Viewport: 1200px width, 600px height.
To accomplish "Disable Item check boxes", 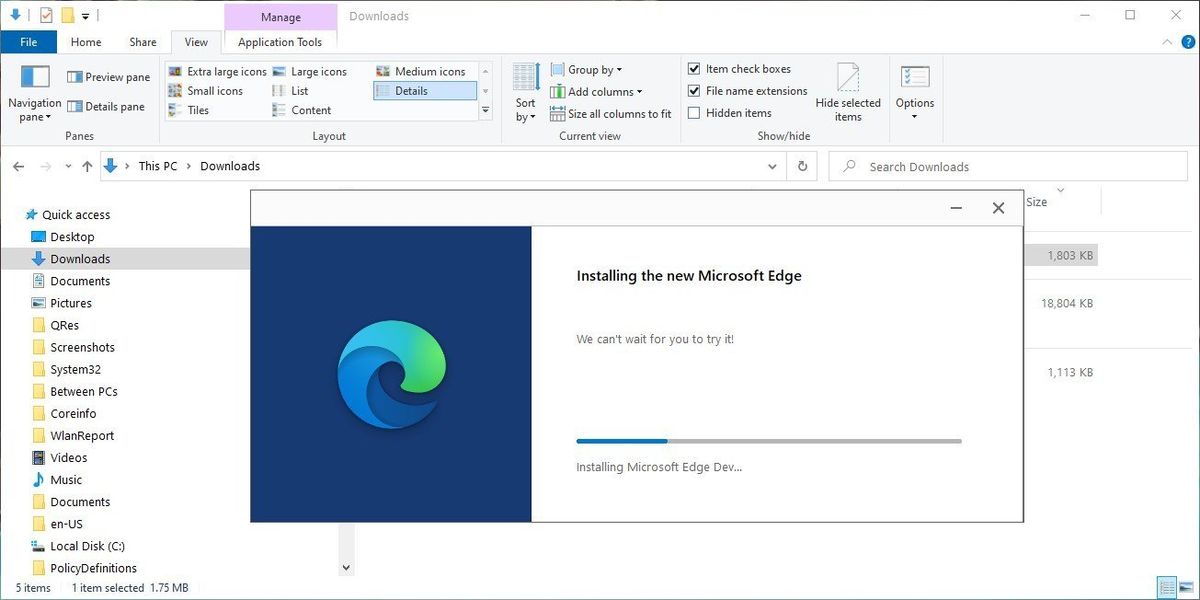I will [x=695, y=68].
